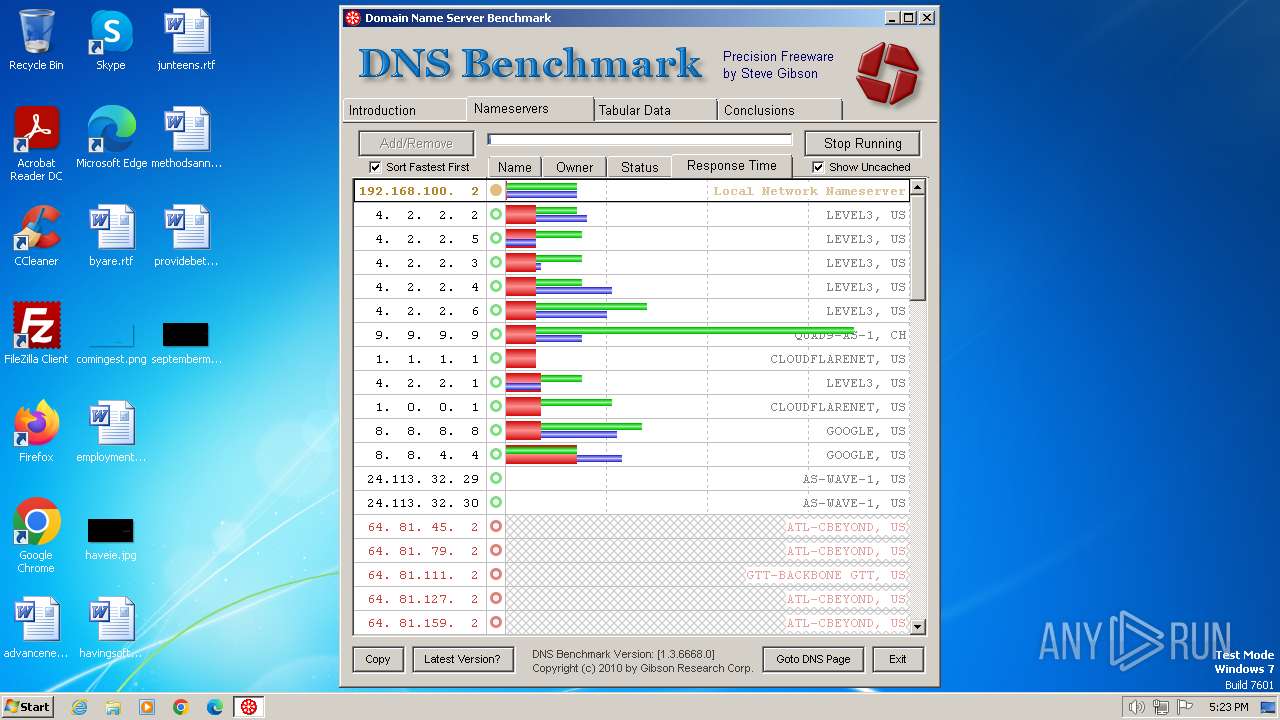Click Chrome icon in the taskbar
Screen dimensions: 1280x720
[181, 707]
